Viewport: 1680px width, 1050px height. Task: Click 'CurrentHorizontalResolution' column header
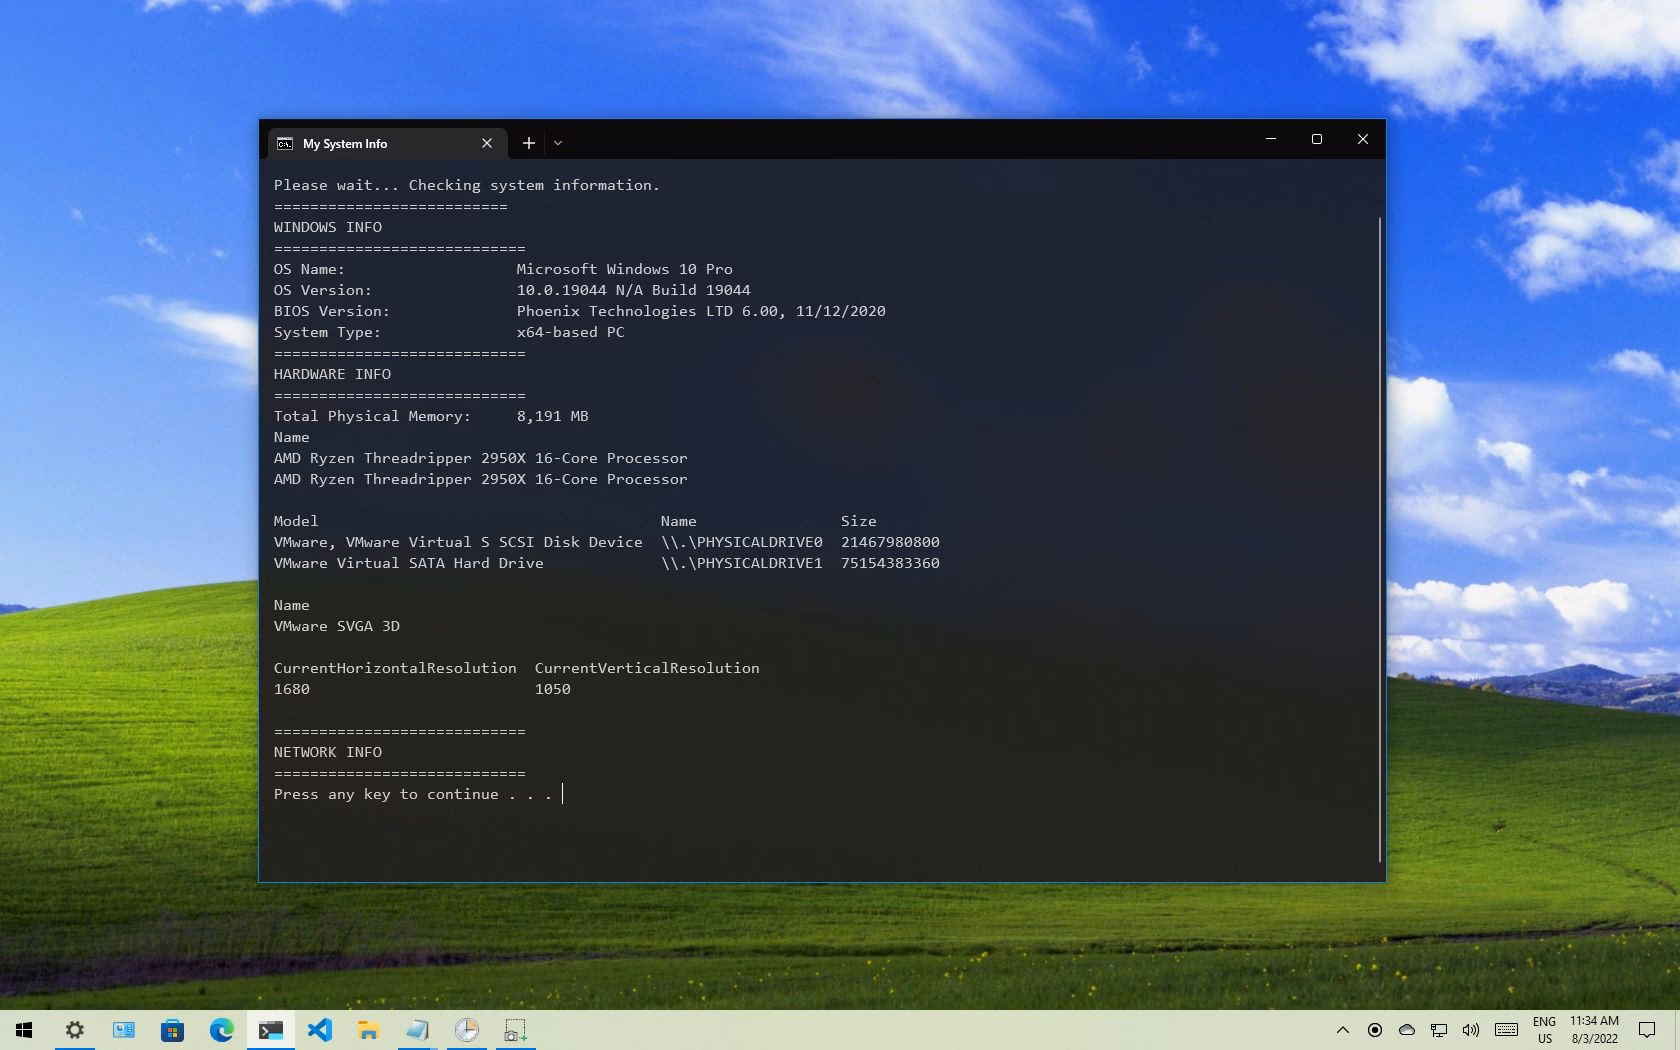point(395,668)
